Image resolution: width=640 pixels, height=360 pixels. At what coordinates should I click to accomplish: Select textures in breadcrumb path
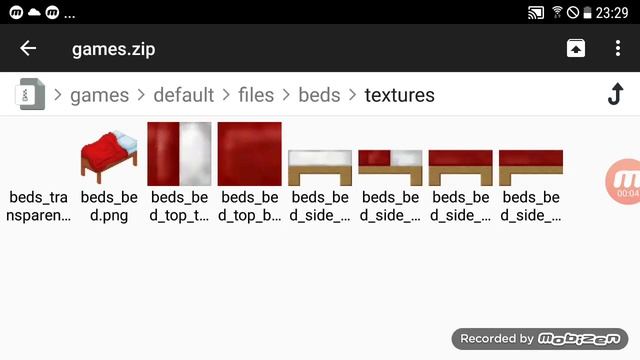[x=400, y=95]
